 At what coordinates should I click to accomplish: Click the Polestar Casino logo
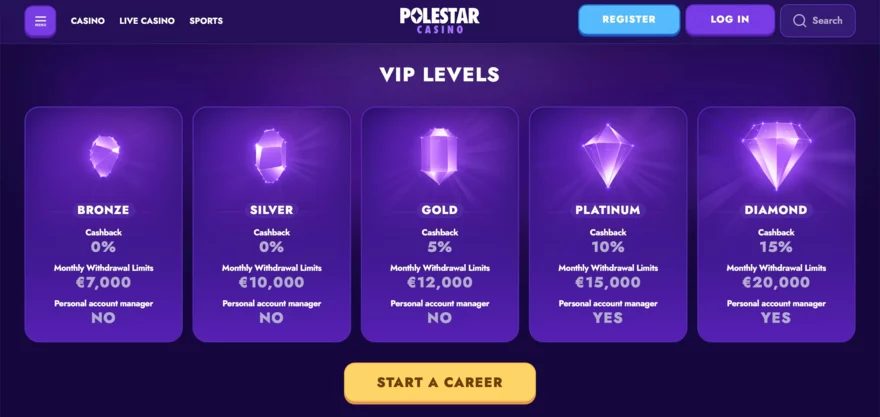coord(439,20)
